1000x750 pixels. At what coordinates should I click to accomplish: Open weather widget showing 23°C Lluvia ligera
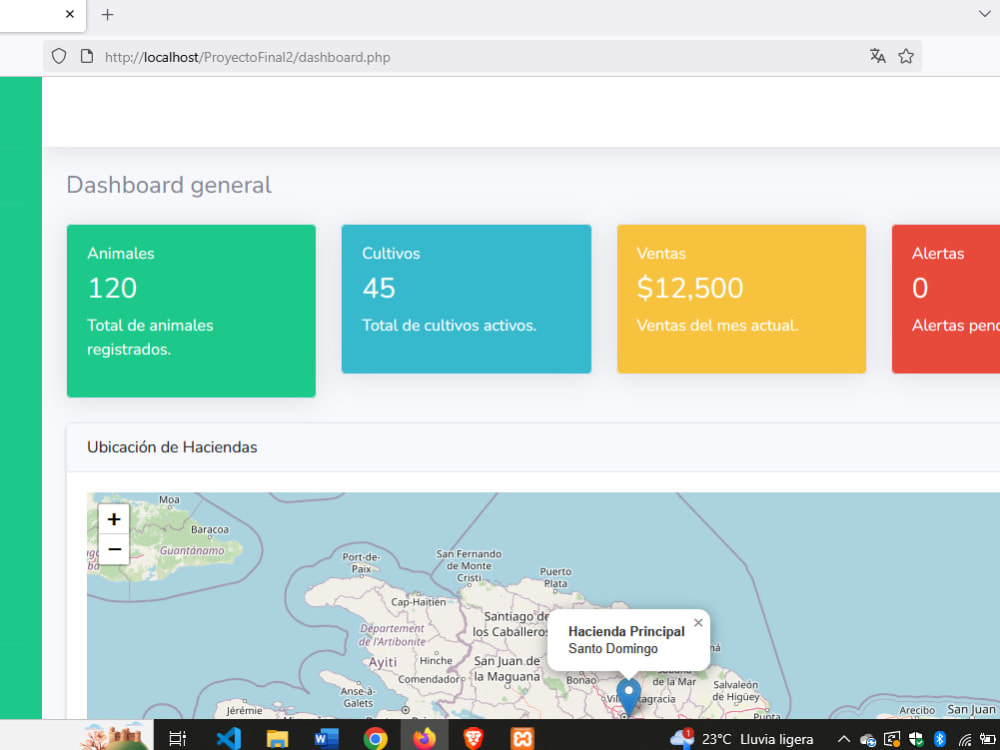(742, 739)
